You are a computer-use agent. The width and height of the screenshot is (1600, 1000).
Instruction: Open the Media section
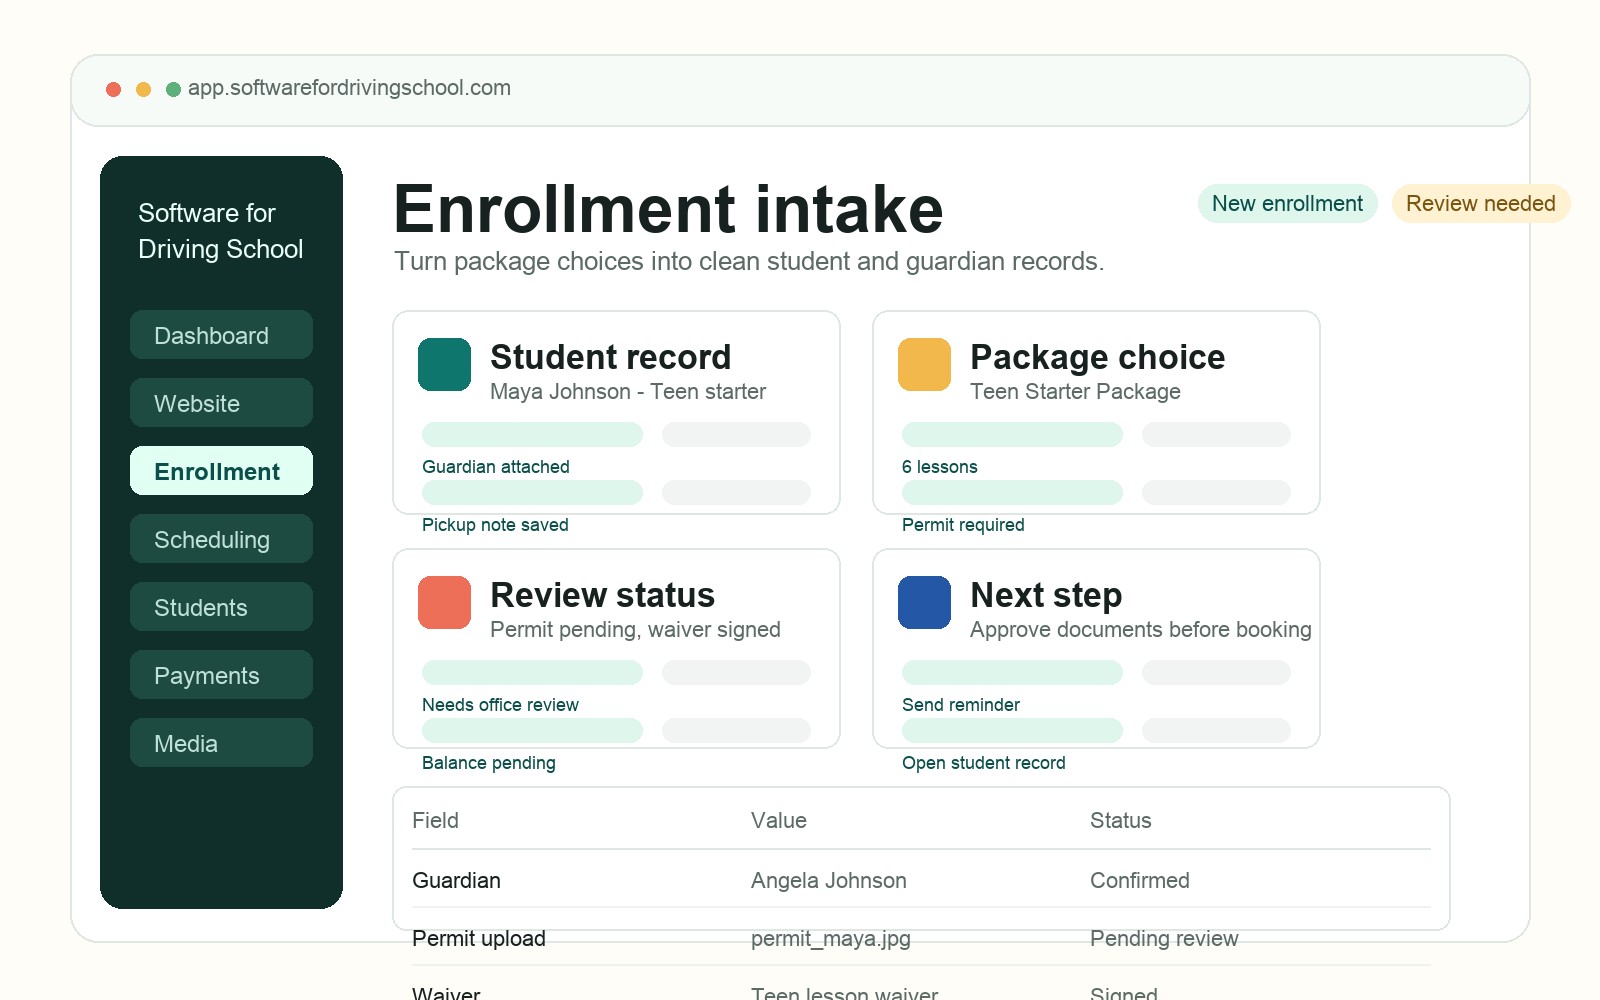[221, 743]
